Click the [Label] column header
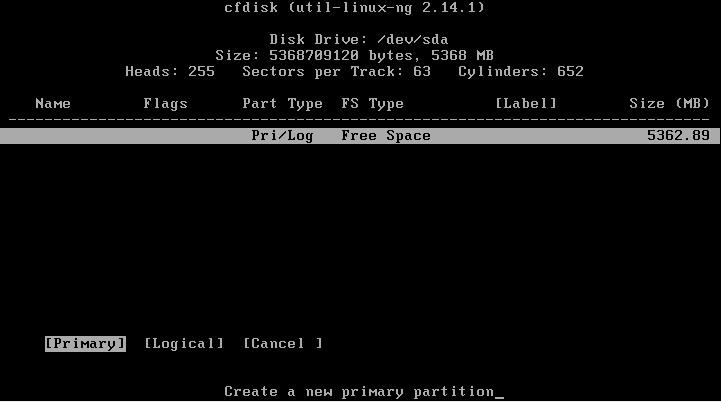This screenshot has width=721, height=402. 526,103
